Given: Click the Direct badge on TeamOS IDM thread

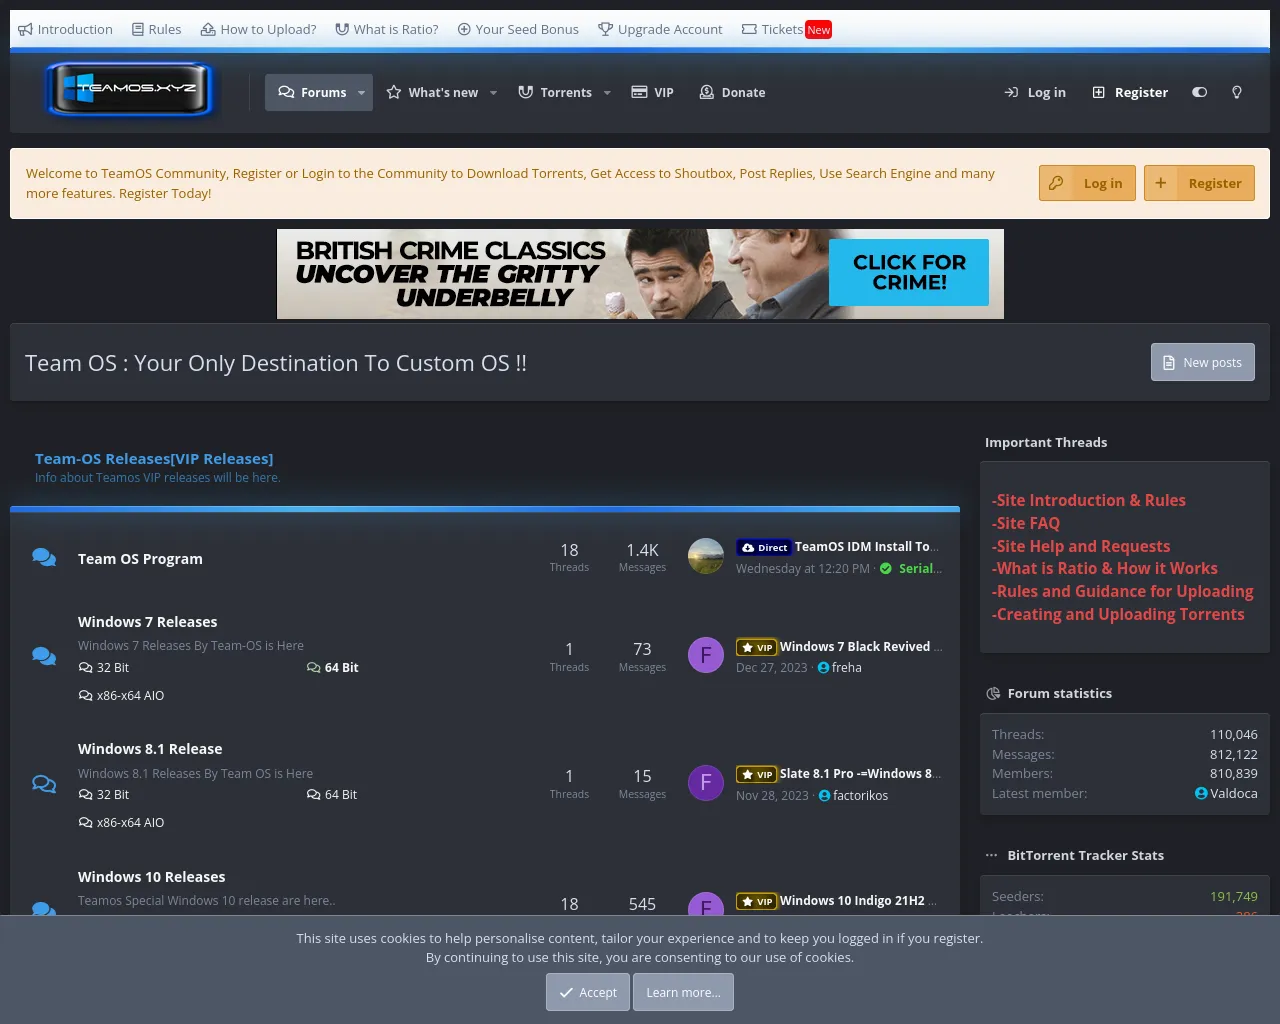Looking at the screenshot, I should click(x=764, y=547).
